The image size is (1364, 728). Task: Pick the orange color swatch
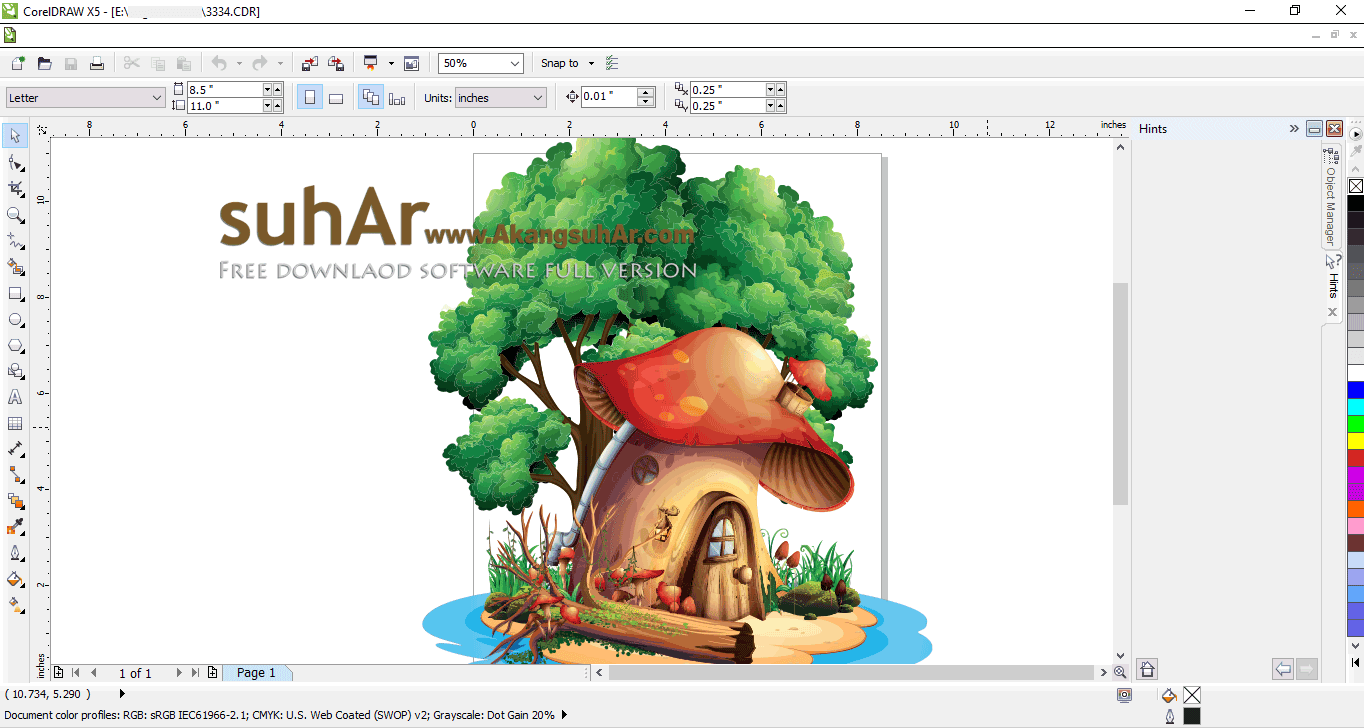(x=1355, y=509)
